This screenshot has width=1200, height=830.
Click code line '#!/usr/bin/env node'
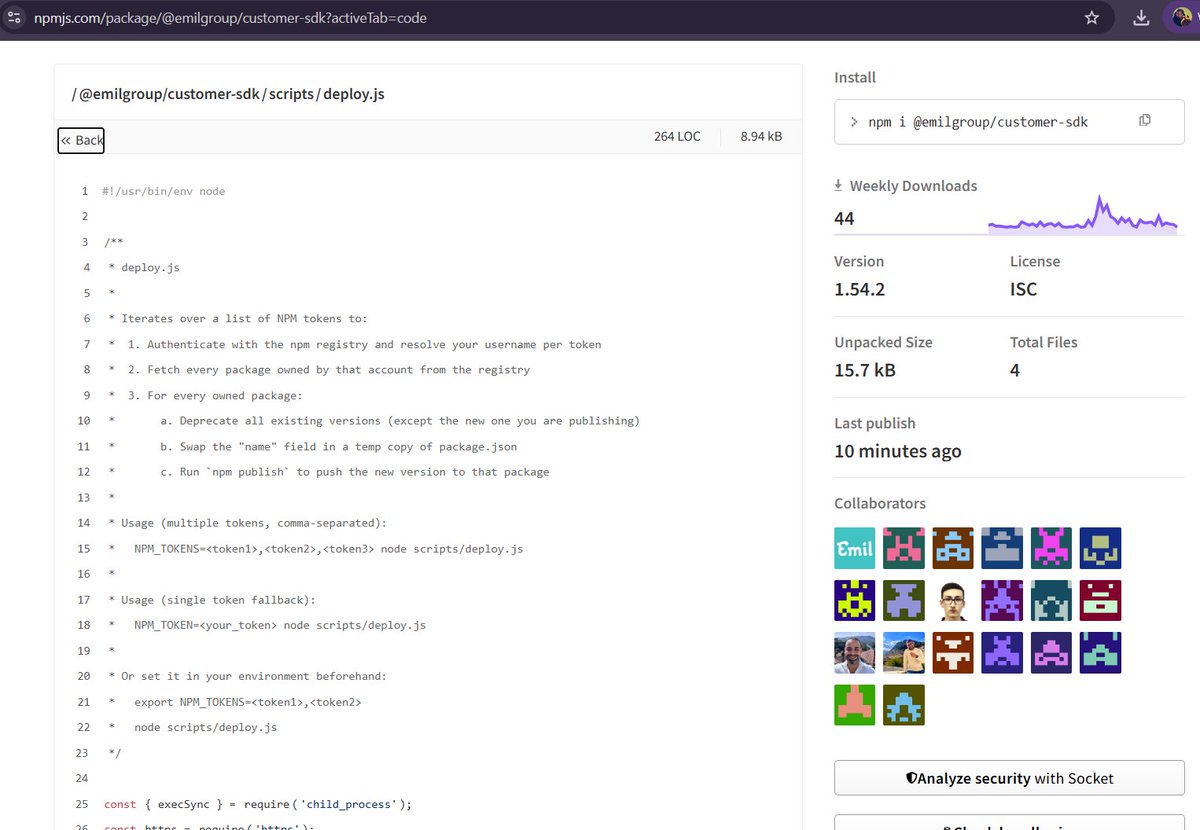(x=164, y=191)
